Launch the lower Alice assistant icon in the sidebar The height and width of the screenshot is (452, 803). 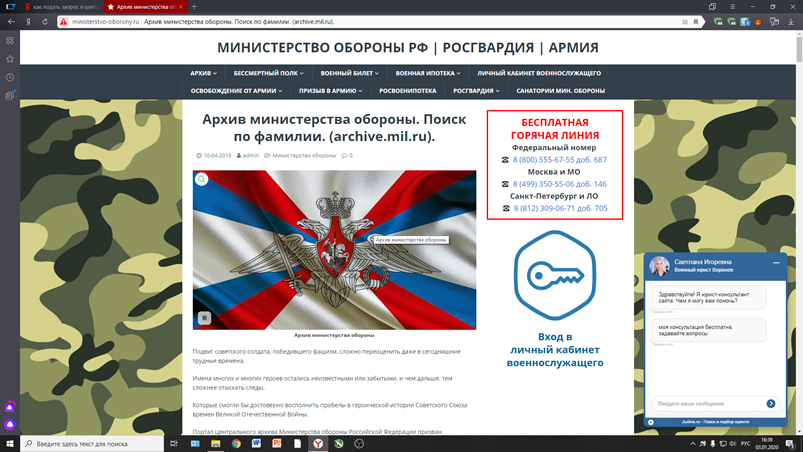tap(10, 424)
